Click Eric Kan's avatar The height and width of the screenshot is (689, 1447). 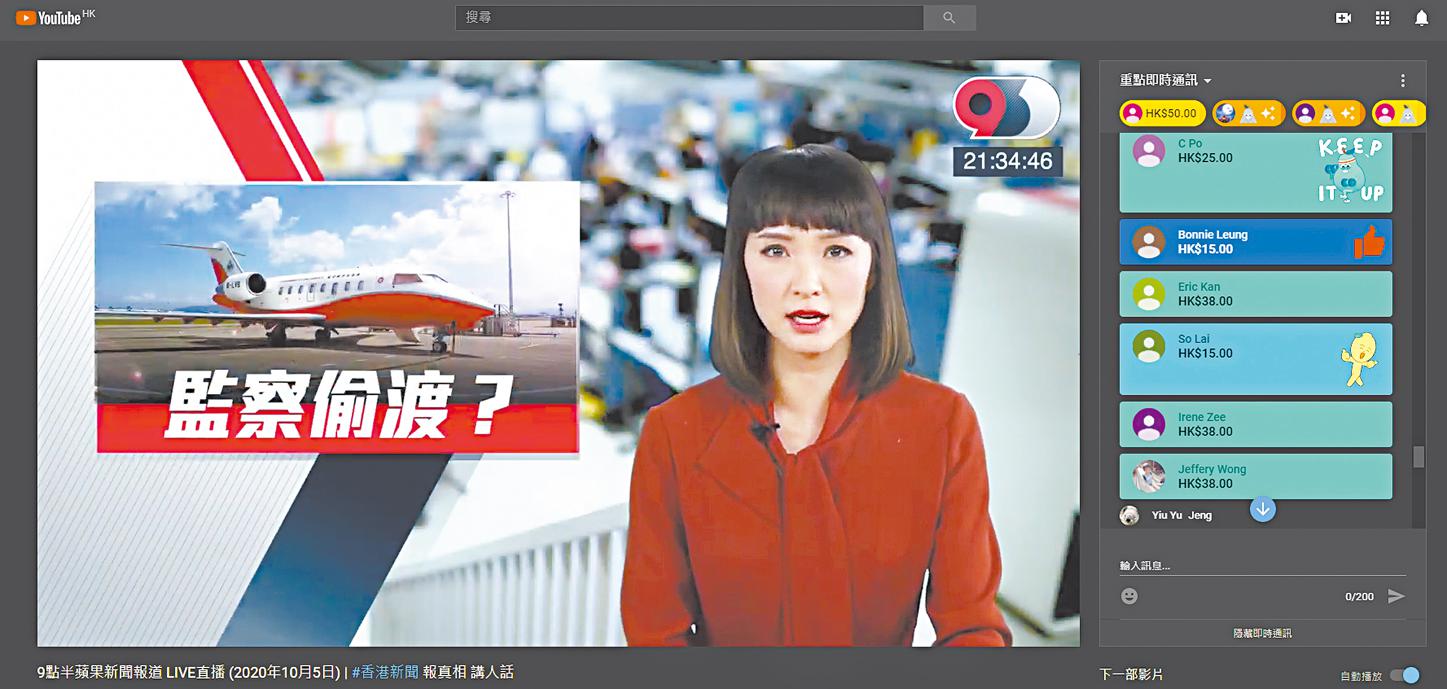tap(1149, 294)
